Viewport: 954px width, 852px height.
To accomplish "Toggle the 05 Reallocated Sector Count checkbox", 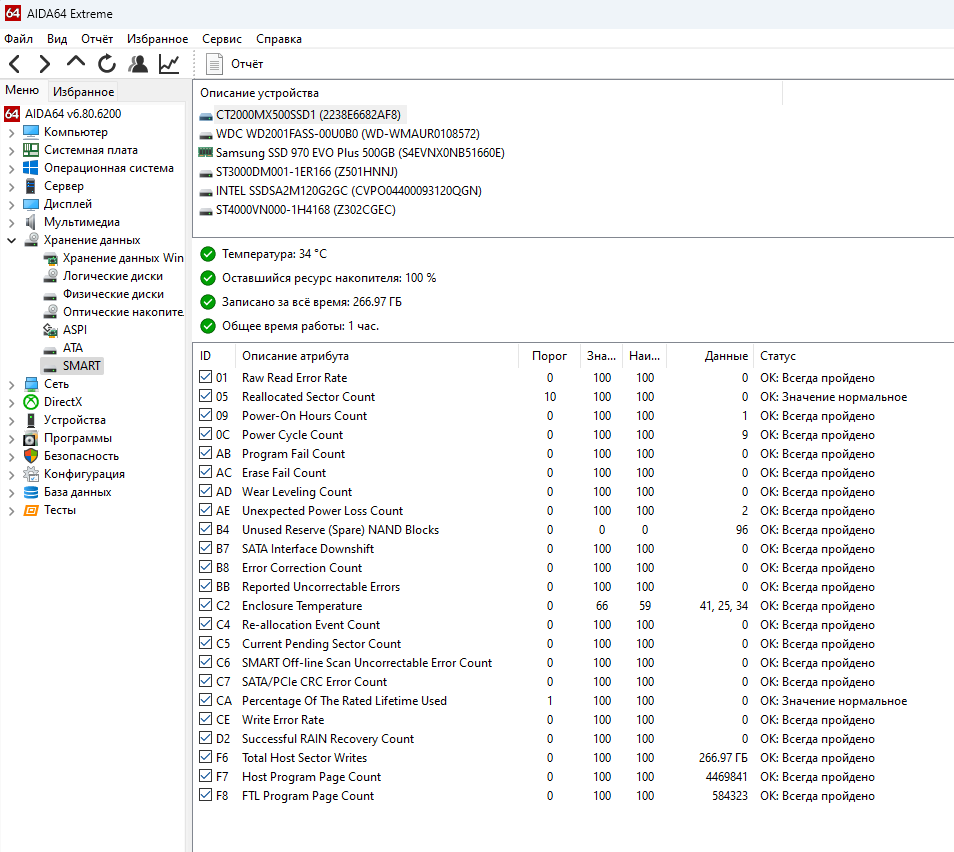I will coord(206,396).
